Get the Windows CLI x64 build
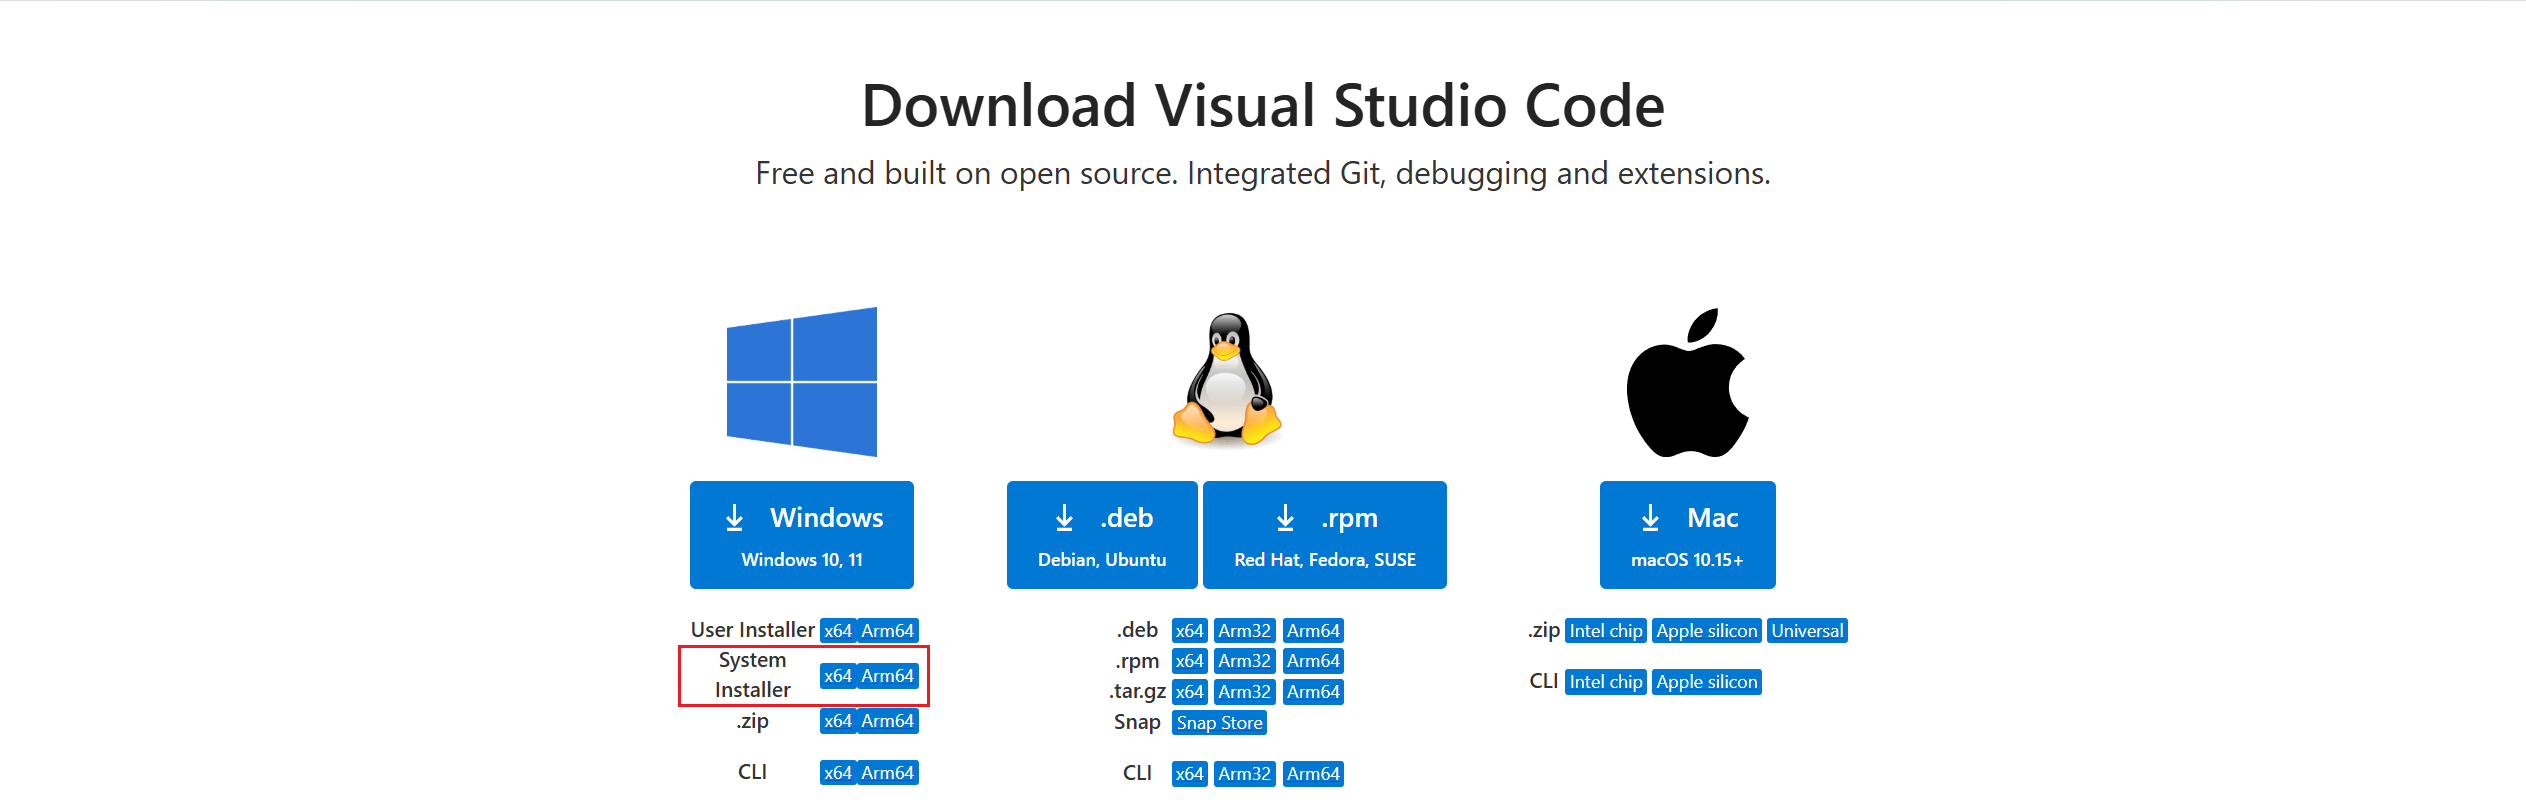 pyautogui.click(x=838, y=773)
